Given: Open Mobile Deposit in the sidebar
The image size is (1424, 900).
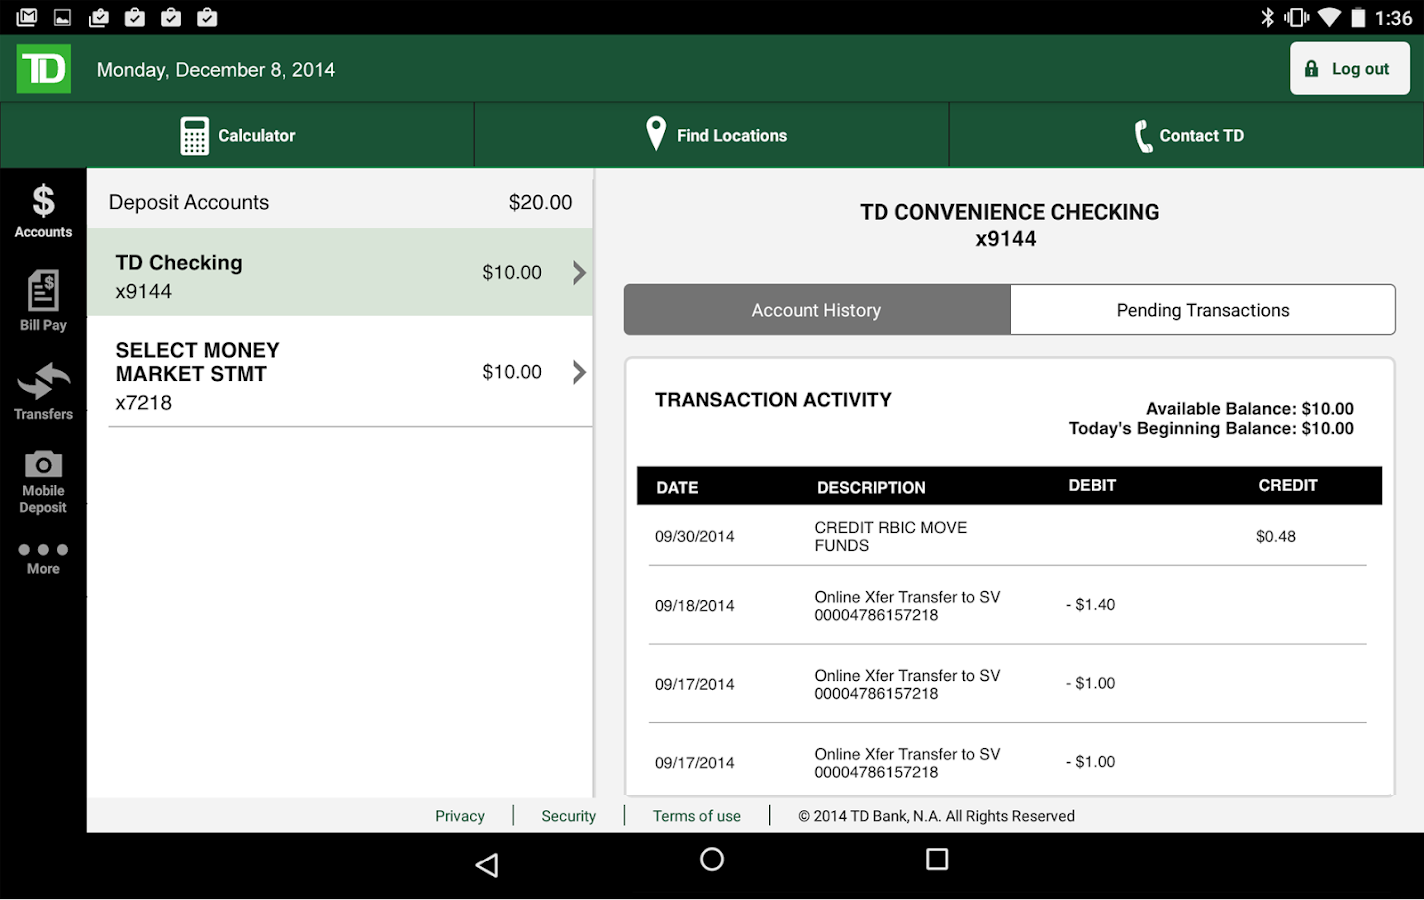Looking at the screenshot, I should point(43,482).
